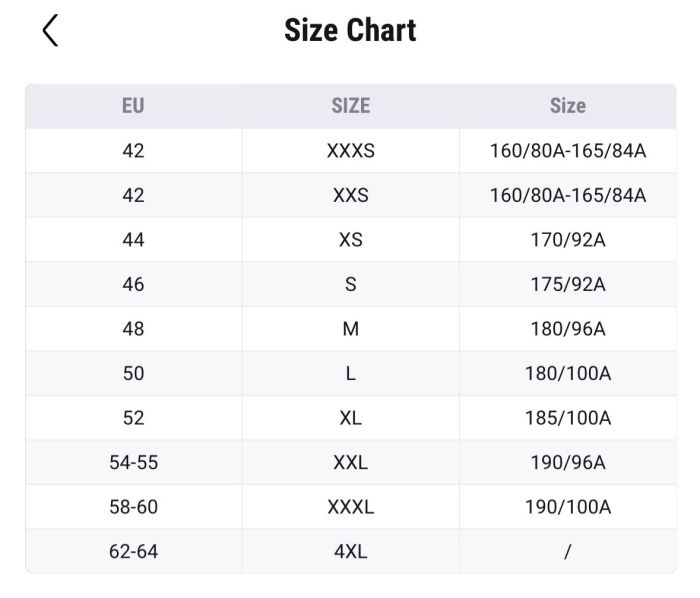700x598 pixels.
Task: Click the XS size cell
Action: (x=350, y=240)
